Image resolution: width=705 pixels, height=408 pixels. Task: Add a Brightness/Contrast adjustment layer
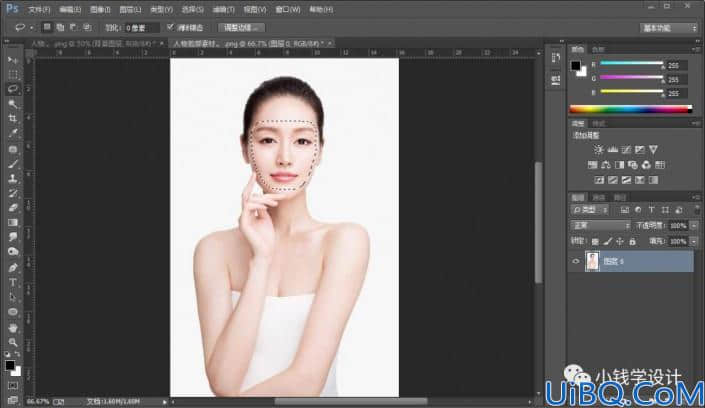(x=598, y=149)
